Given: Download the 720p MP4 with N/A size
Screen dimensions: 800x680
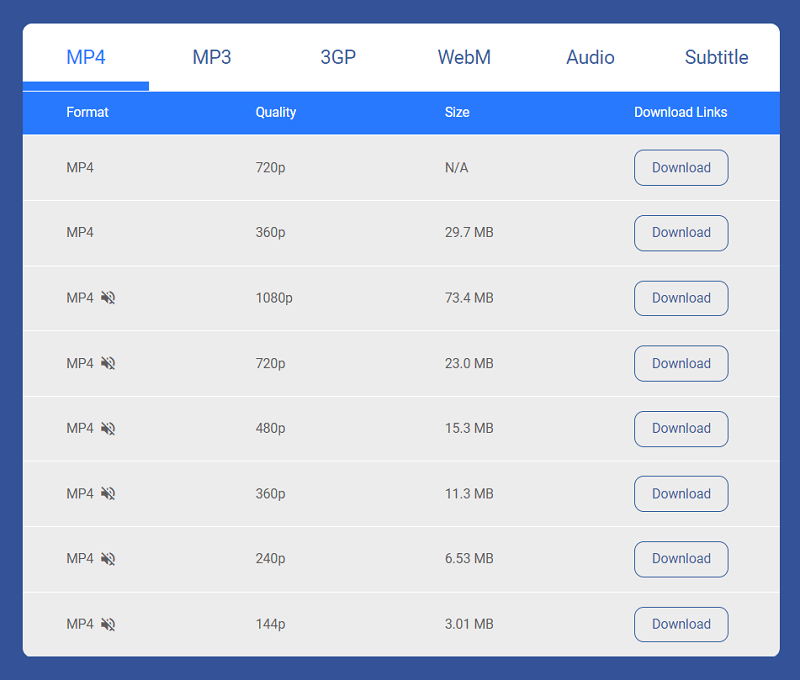Looking at the screenshot, I should coord(681,168).
